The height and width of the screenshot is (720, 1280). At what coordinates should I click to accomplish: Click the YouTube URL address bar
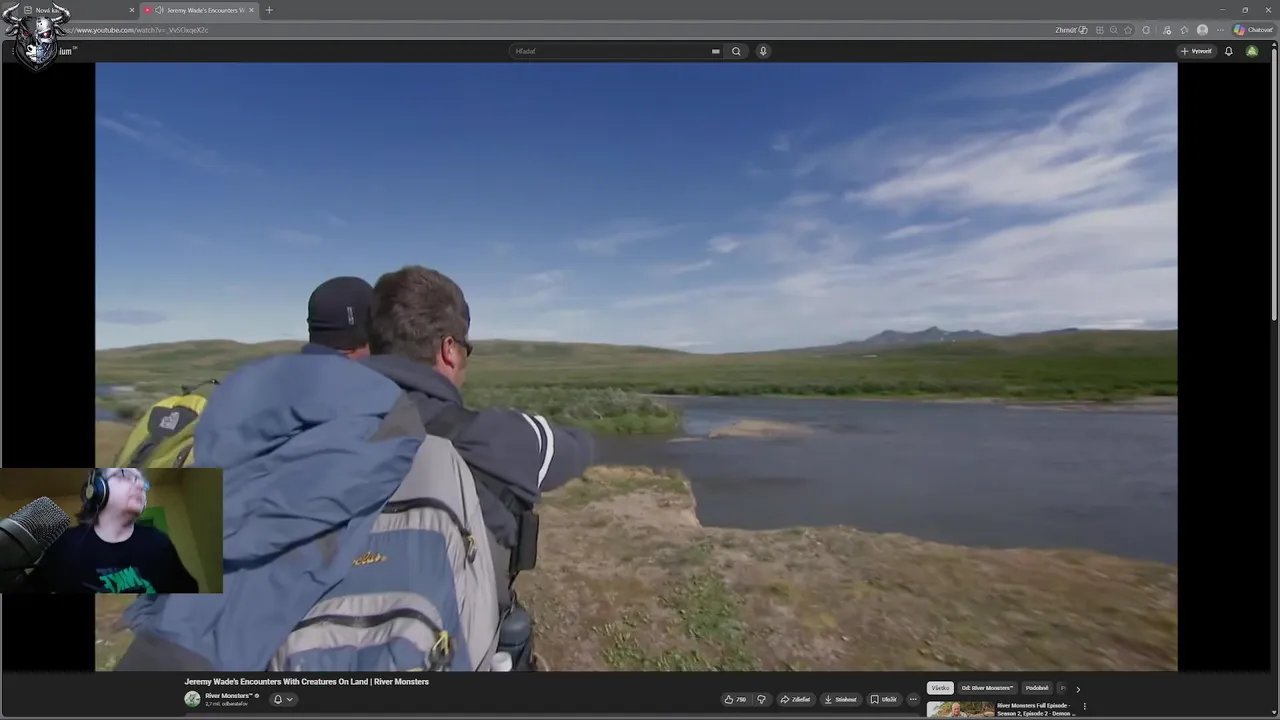click(x=560, y=30)
